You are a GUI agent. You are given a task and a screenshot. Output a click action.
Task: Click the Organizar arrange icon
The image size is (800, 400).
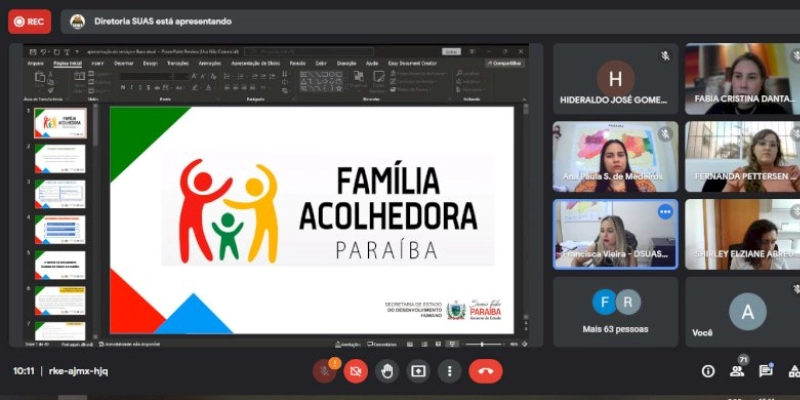point(359,77)
